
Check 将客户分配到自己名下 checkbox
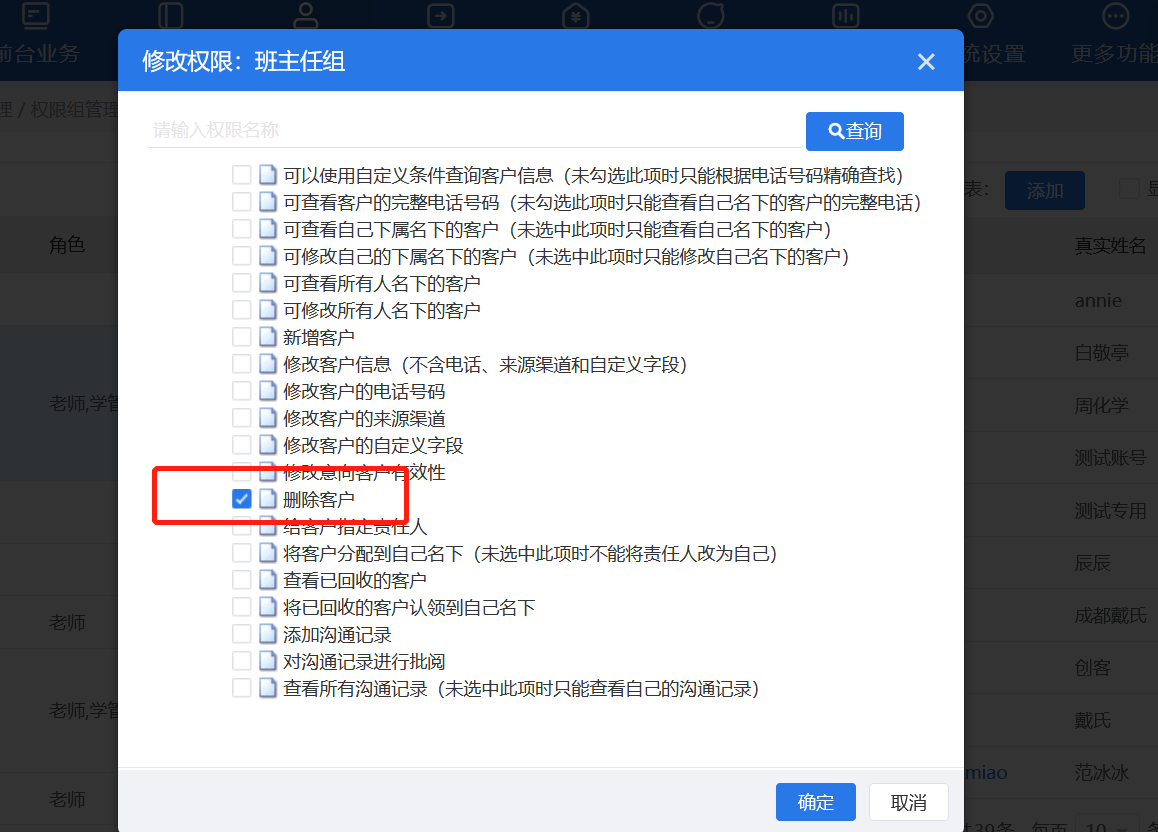(241, 553)
